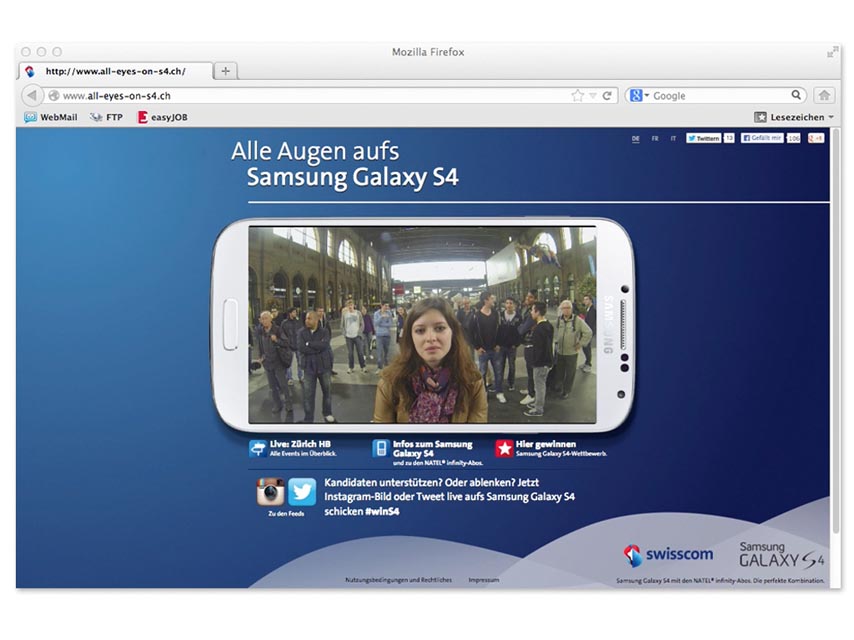Open the Twitter feed icon
The width and height of the screenshot is (854, 640).
[302, 492]
